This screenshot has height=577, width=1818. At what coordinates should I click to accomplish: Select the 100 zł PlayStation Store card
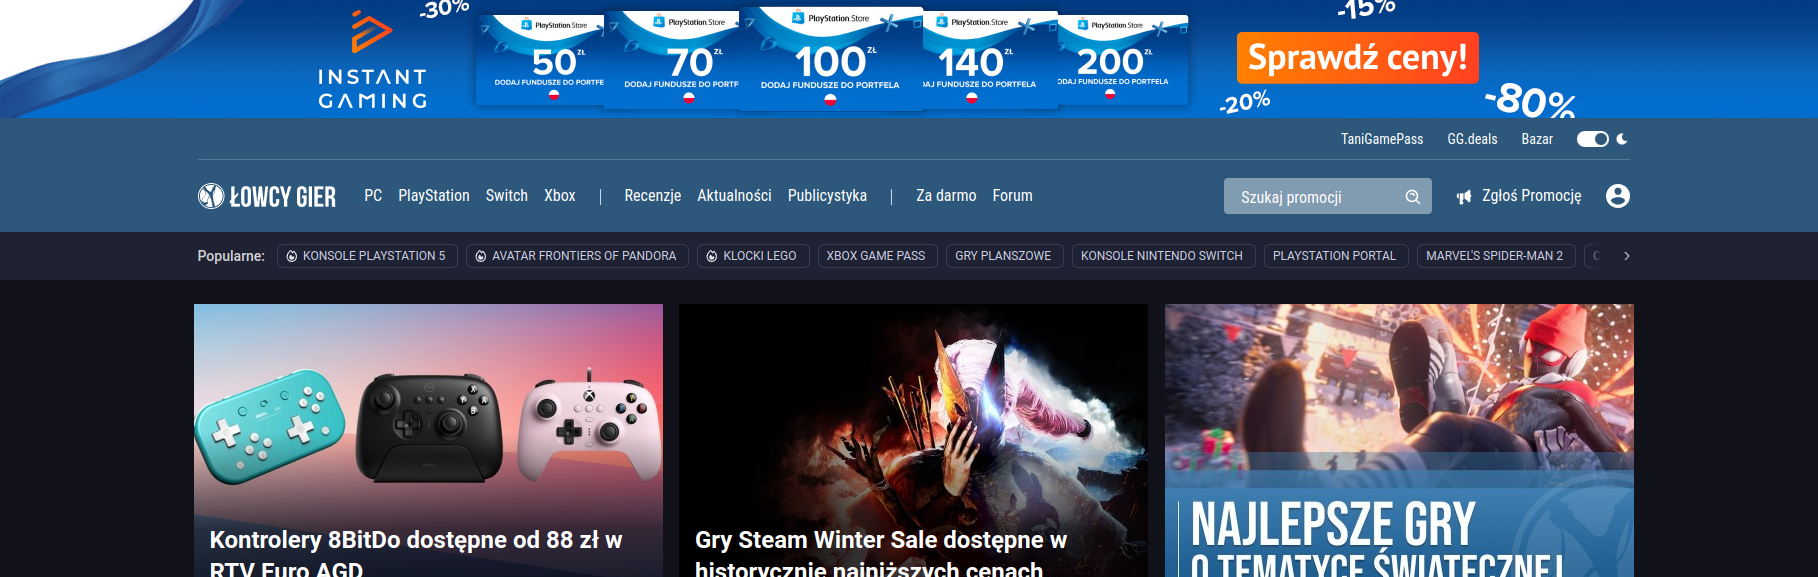point(830,60)
